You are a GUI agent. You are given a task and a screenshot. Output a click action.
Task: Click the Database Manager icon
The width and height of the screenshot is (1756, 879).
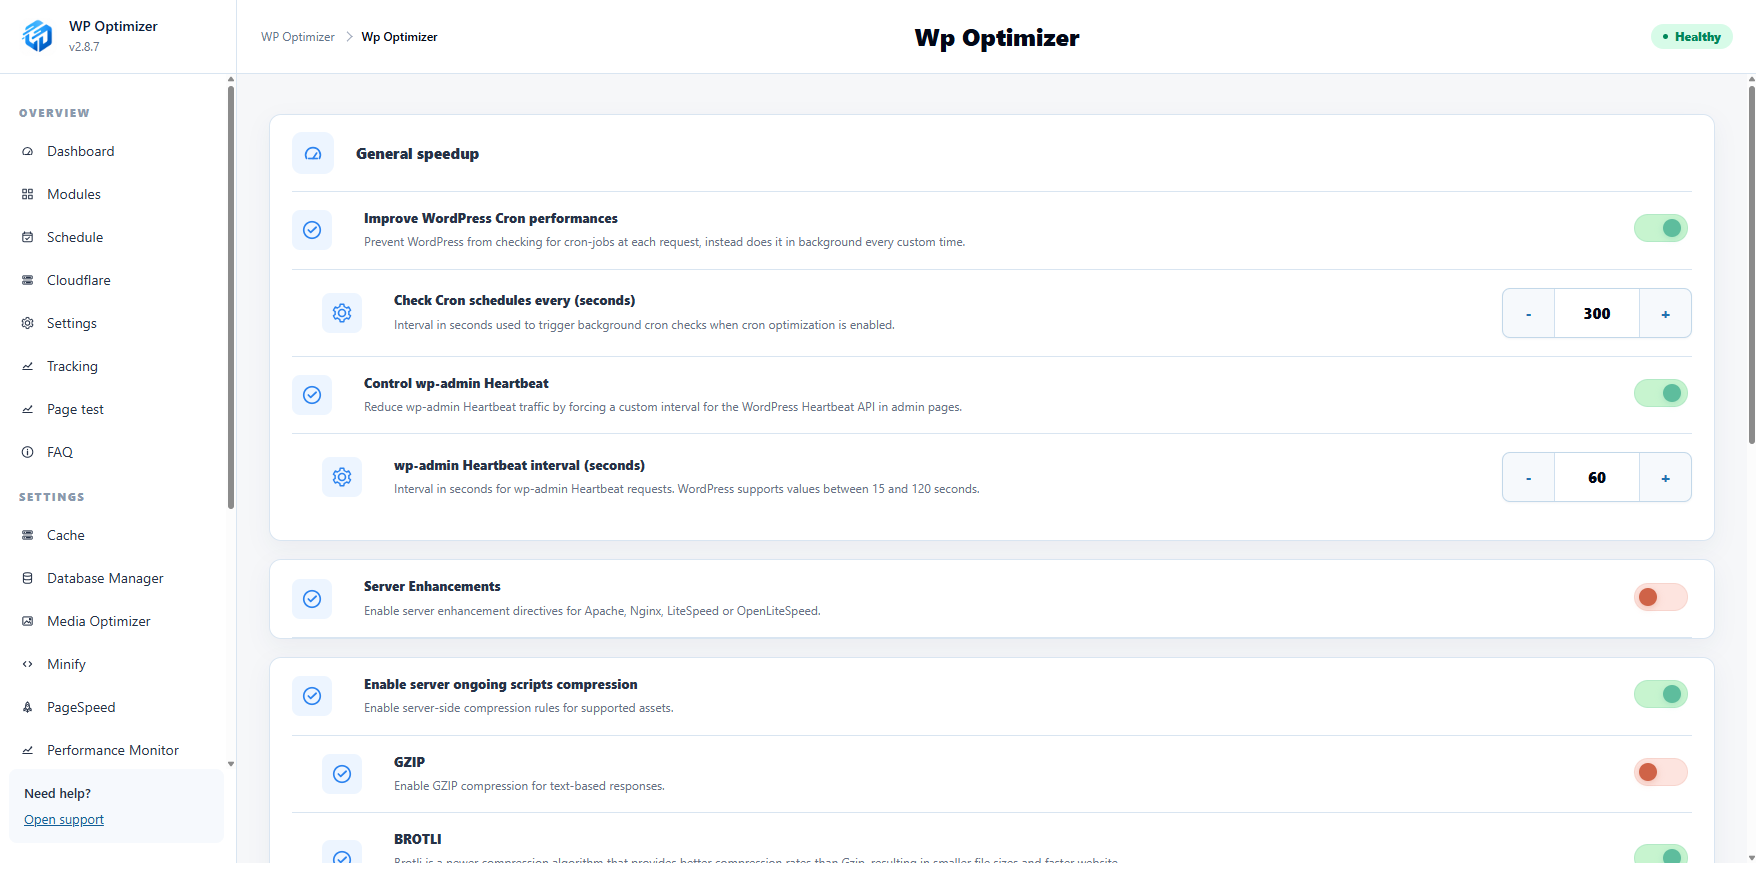tap(28, 579)
